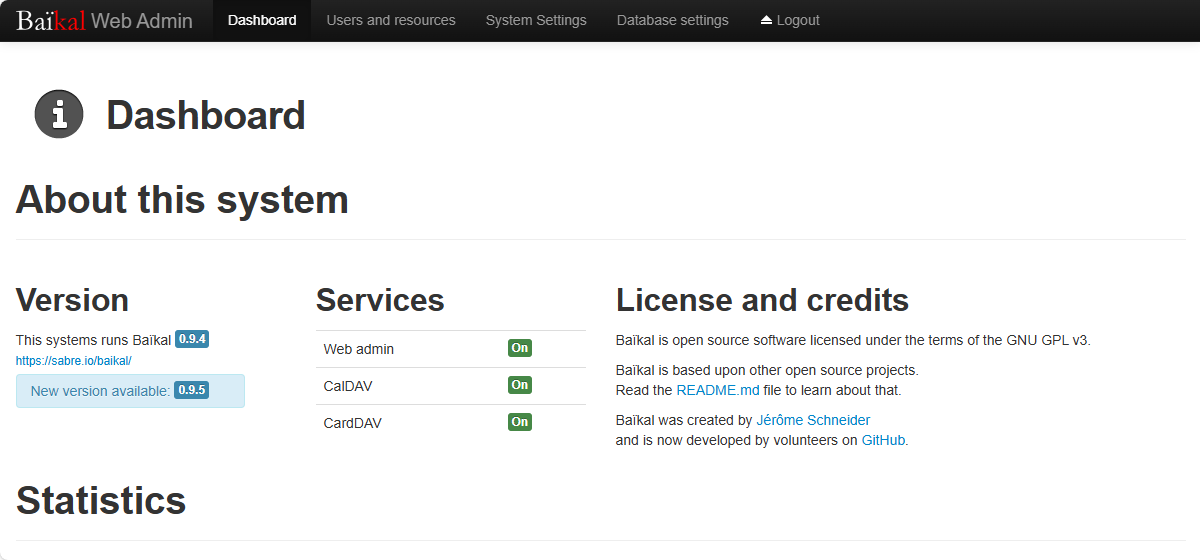The image size is (1200, 560).
Task: Select the Web admin service row label
Action: click(359, 349)
